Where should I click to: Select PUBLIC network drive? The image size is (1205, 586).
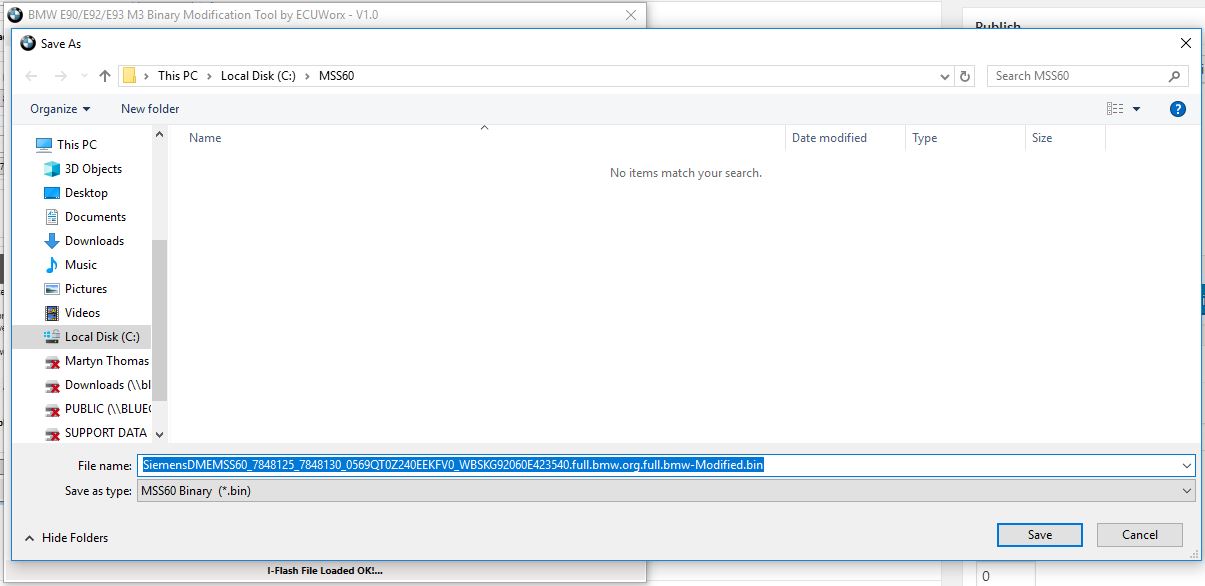[x=108, y=409]
